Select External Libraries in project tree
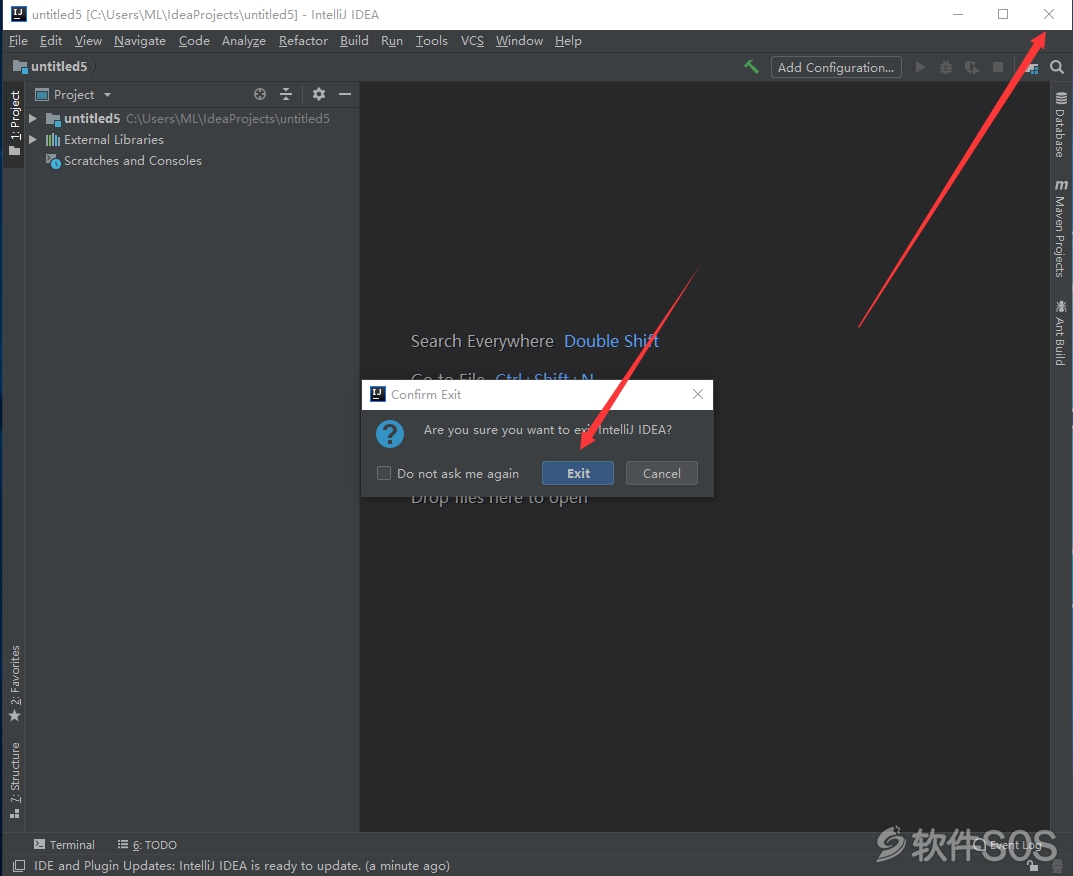The width and height of the screenshot is (1073, 876). tap(114, 140)
